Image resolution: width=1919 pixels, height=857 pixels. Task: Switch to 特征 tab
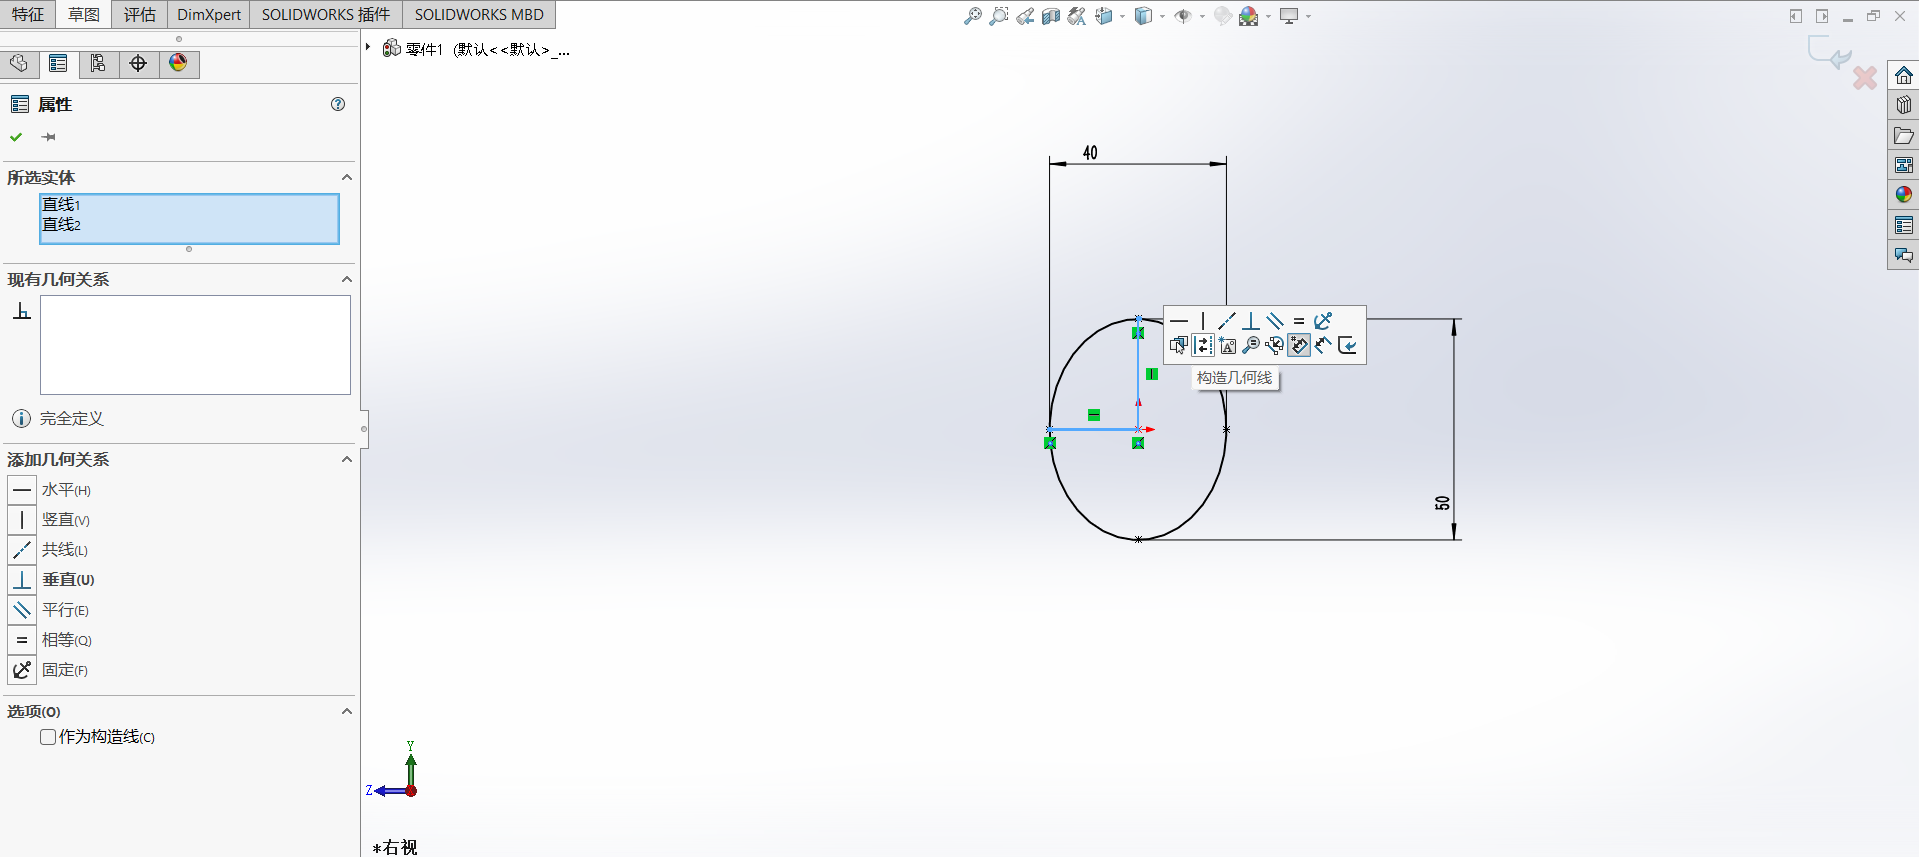click(28, 14)
